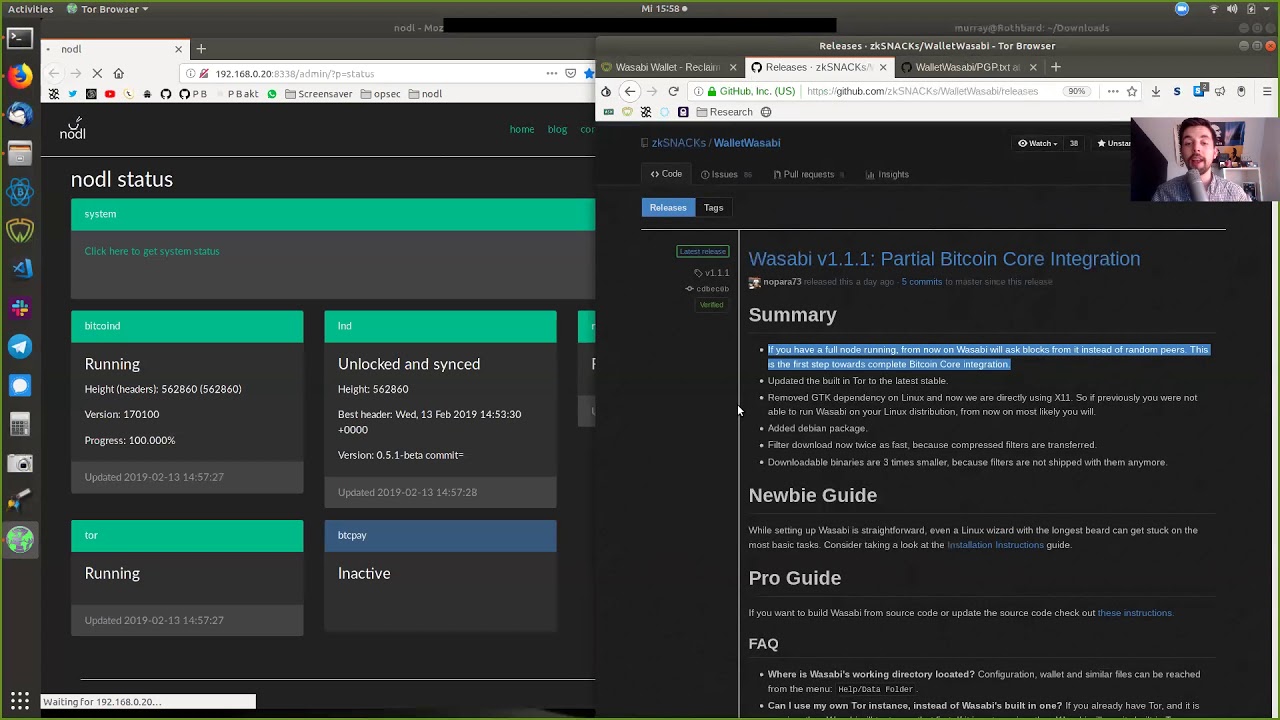The height and width of the screenshot is (720, 1280).
Task: Open the zkSNACKs owner link
Action: pyautogui.click(x=679, y=143)
